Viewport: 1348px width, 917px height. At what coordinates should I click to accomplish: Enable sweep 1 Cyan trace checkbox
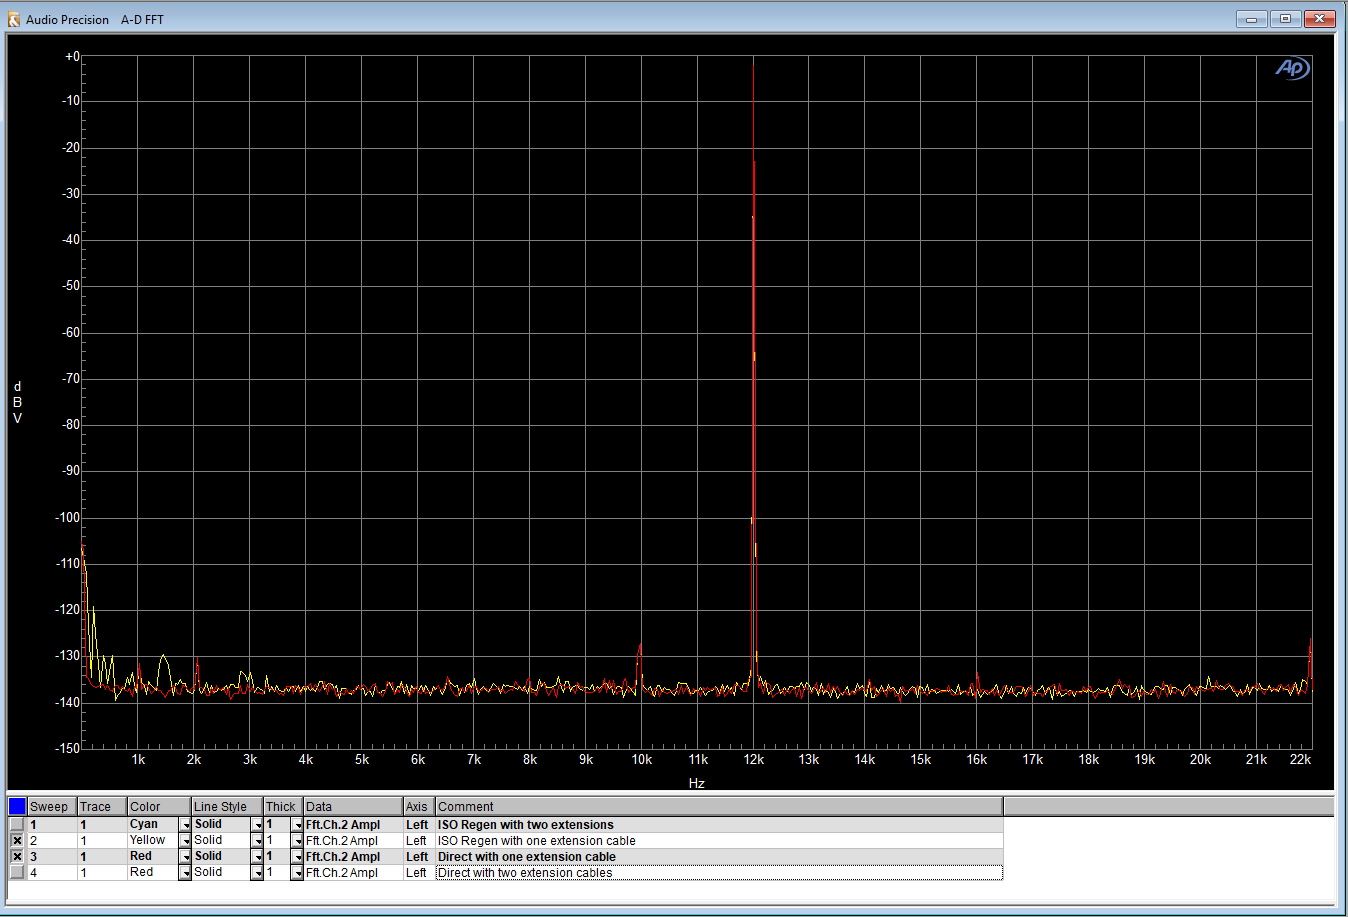click(17, 825)
